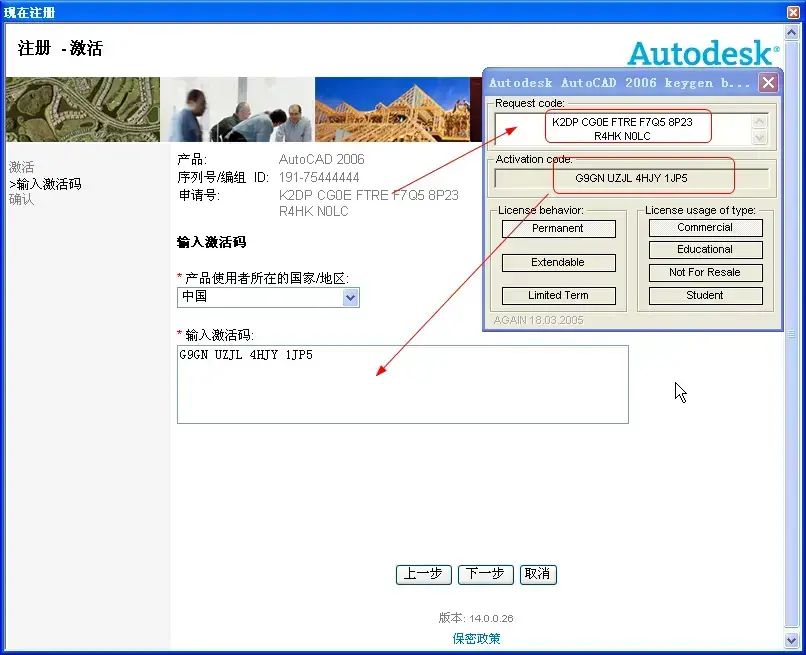Screen dimensions: 806x655
Task: Select 确认 step in left sidebar
Action: tap(22, 199)
